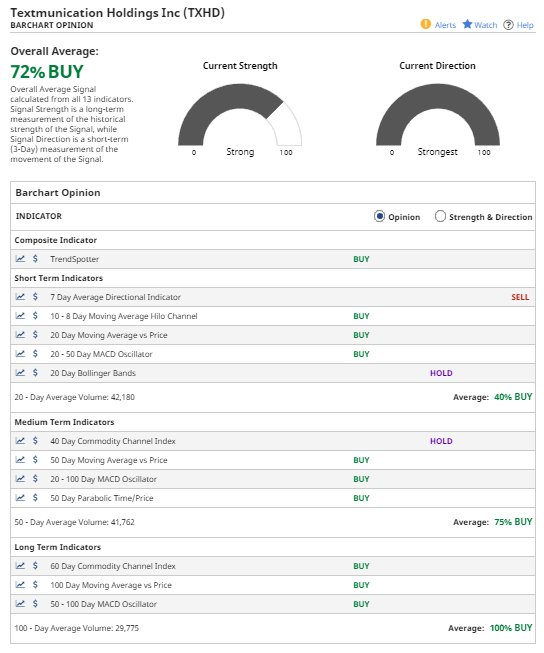This screenshot has height=653, width=544.
Task: Open the Help link text
Action: [525, 25]
